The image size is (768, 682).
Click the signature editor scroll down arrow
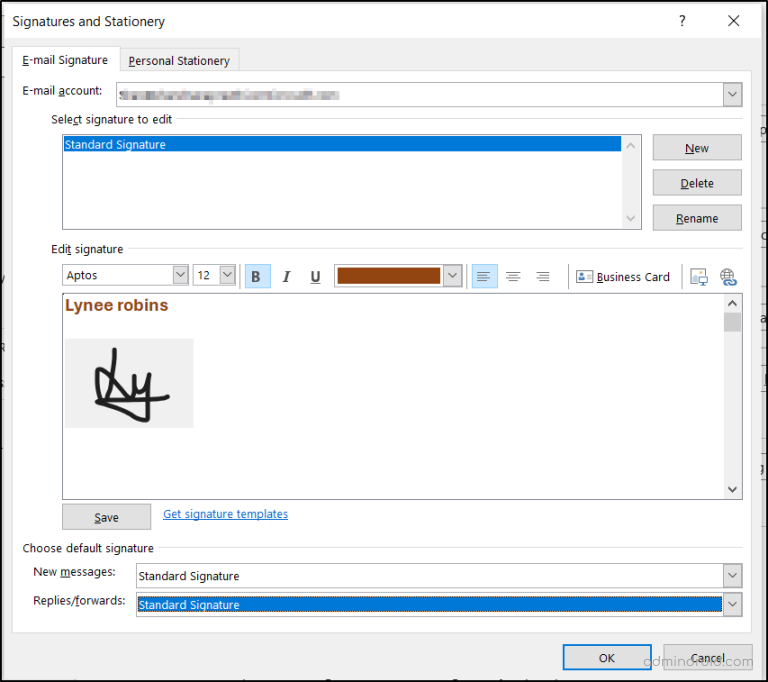pyautogui.click(x=732, y=489)
